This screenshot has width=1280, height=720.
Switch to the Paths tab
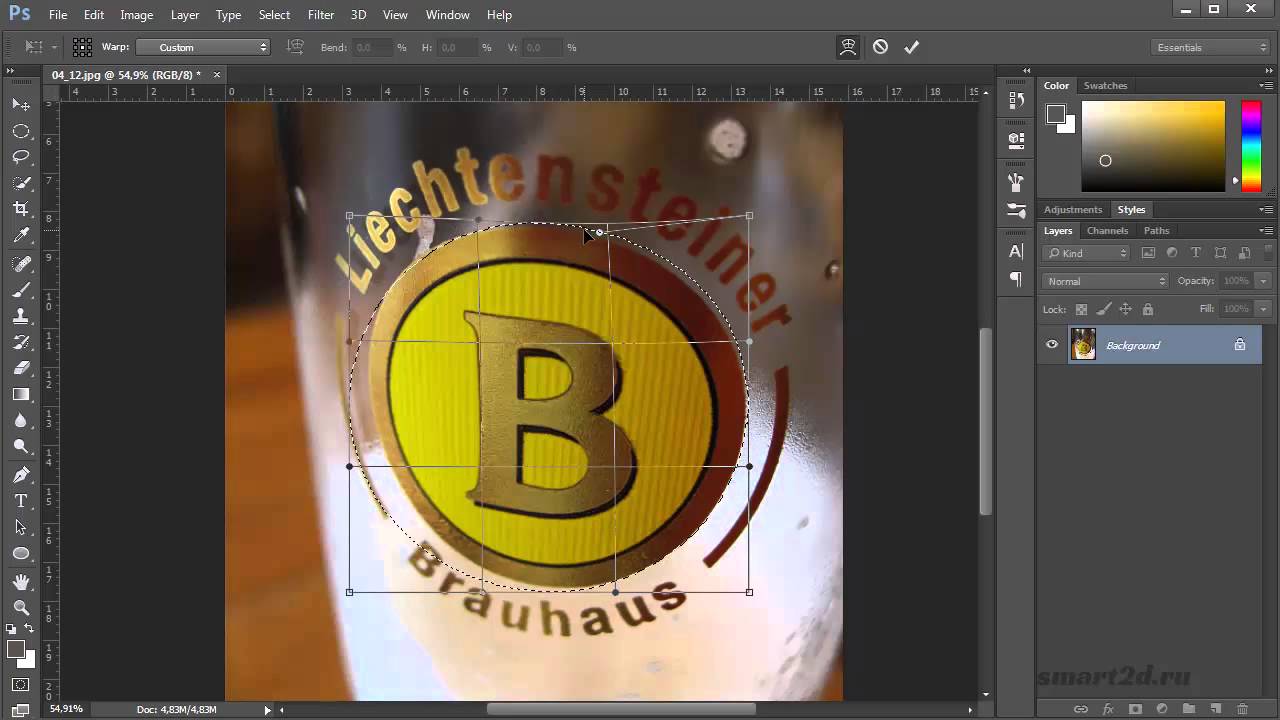[1156, 231]
